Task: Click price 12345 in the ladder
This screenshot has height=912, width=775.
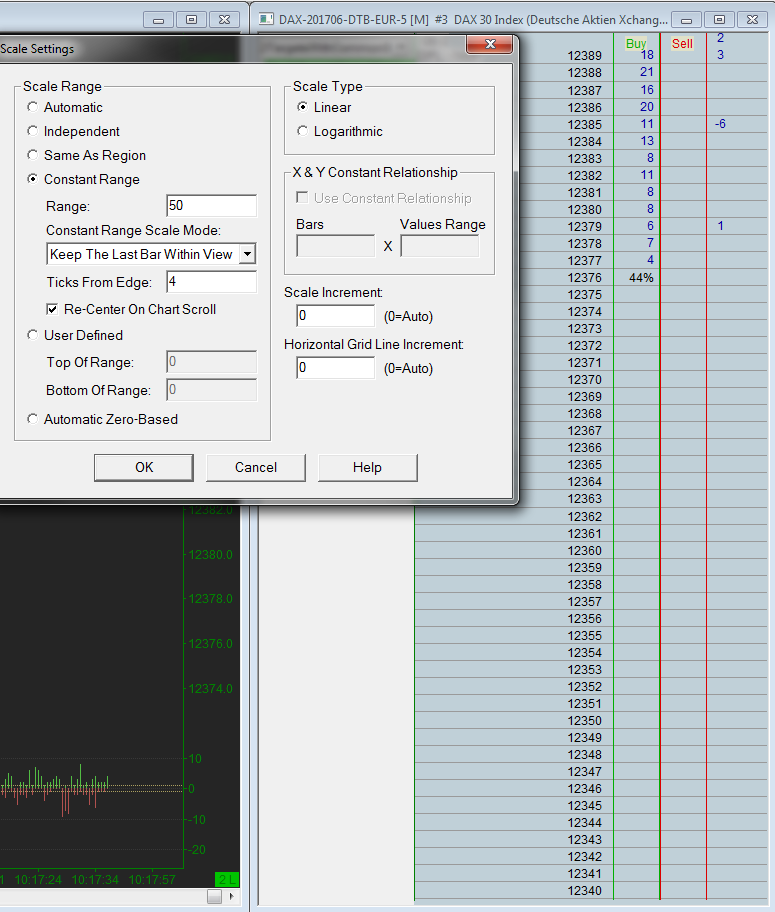Action: click(x=585, y=805)
